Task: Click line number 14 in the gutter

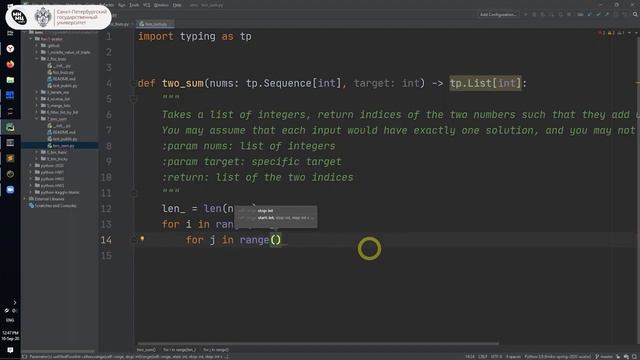Action: 106,240
